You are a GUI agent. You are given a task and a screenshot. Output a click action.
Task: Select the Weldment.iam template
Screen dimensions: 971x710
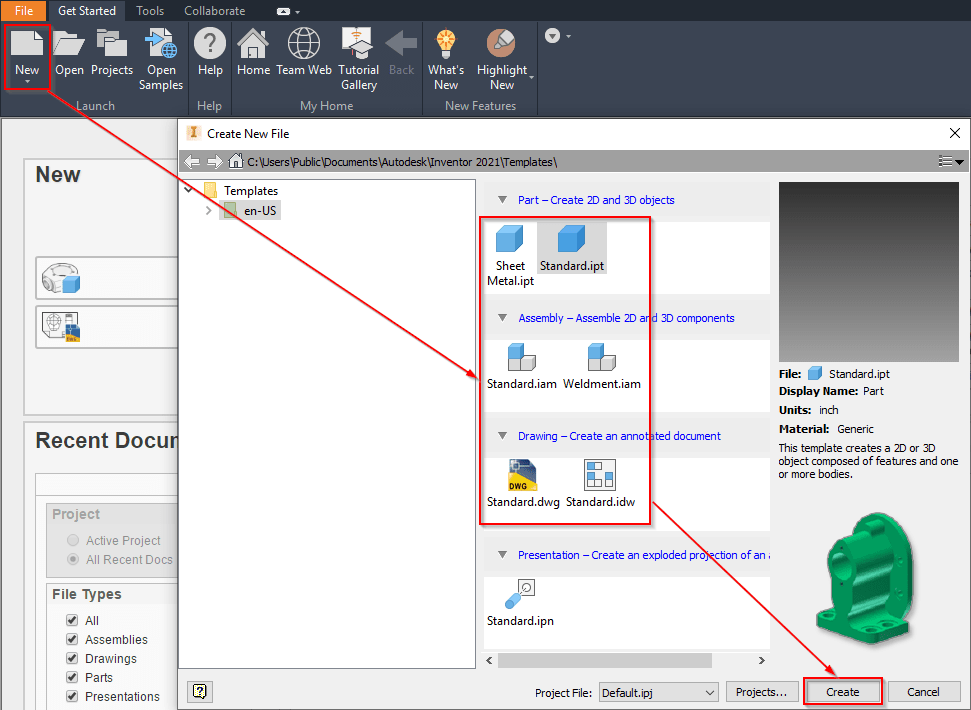click(x=601, y=366)
